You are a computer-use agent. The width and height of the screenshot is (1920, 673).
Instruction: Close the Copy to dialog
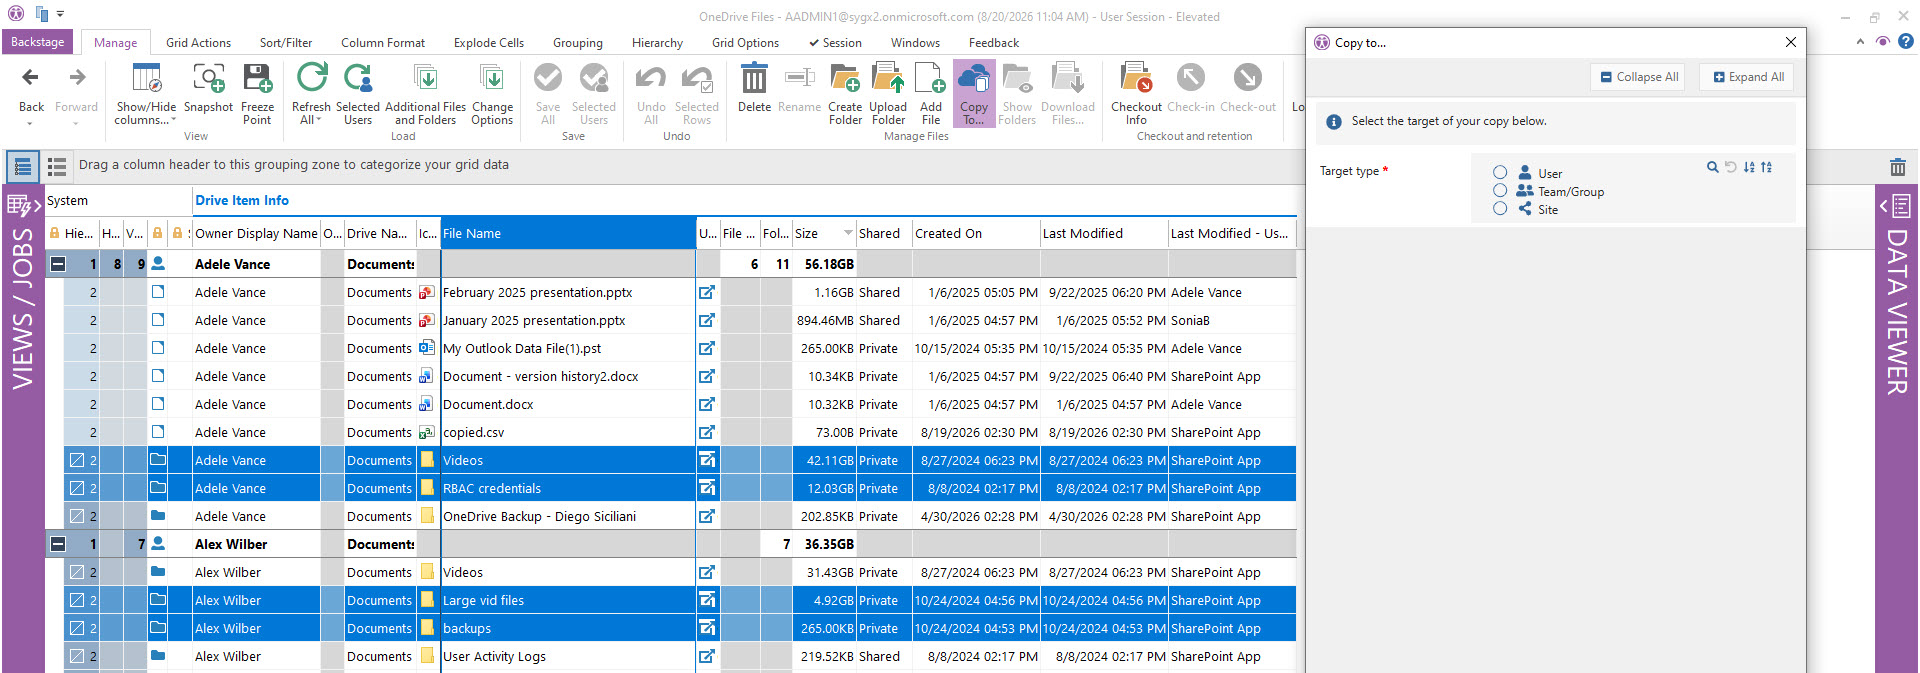coord(1791,42)
